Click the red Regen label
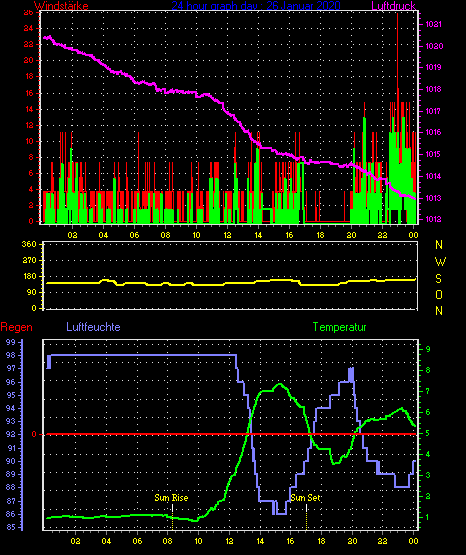The image size is (466, 555). 16,327
